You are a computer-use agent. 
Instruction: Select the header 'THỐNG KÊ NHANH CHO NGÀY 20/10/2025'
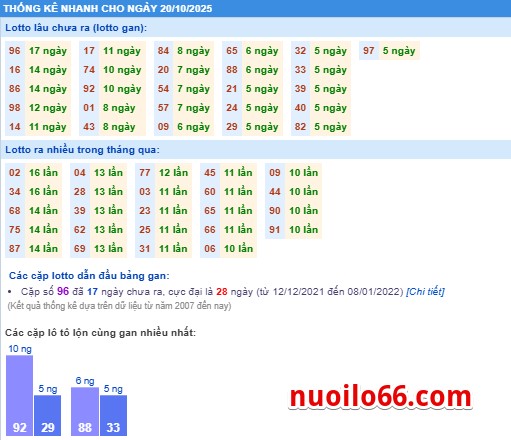point(107,8)
